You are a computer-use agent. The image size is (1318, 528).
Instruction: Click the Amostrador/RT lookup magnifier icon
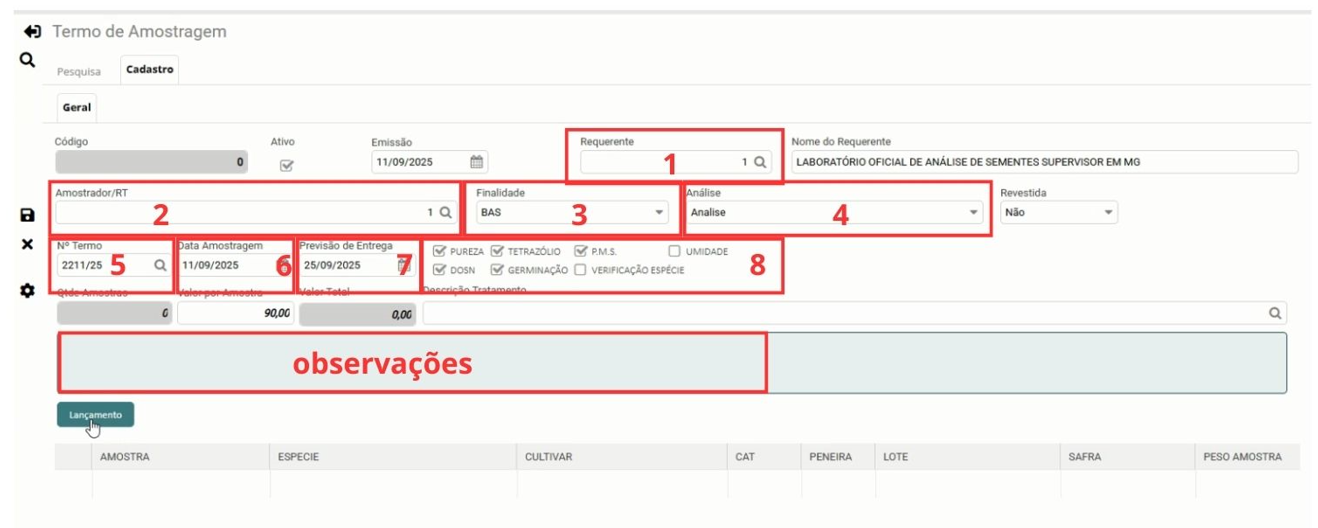point(446,212)
